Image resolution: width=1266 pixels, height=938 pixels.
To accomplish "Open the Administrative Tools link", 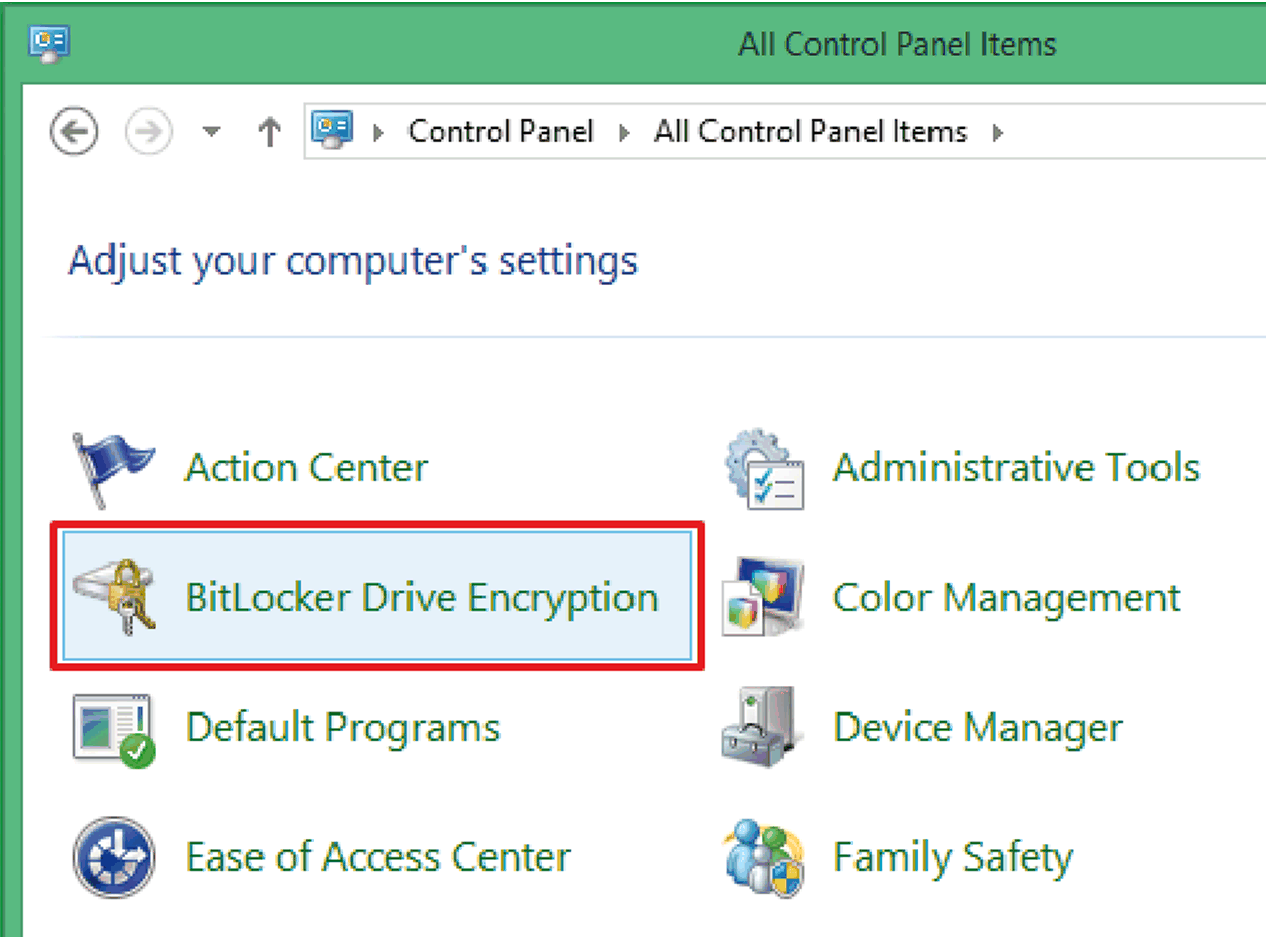I will pyautogui.click(x=1016, y=468).
